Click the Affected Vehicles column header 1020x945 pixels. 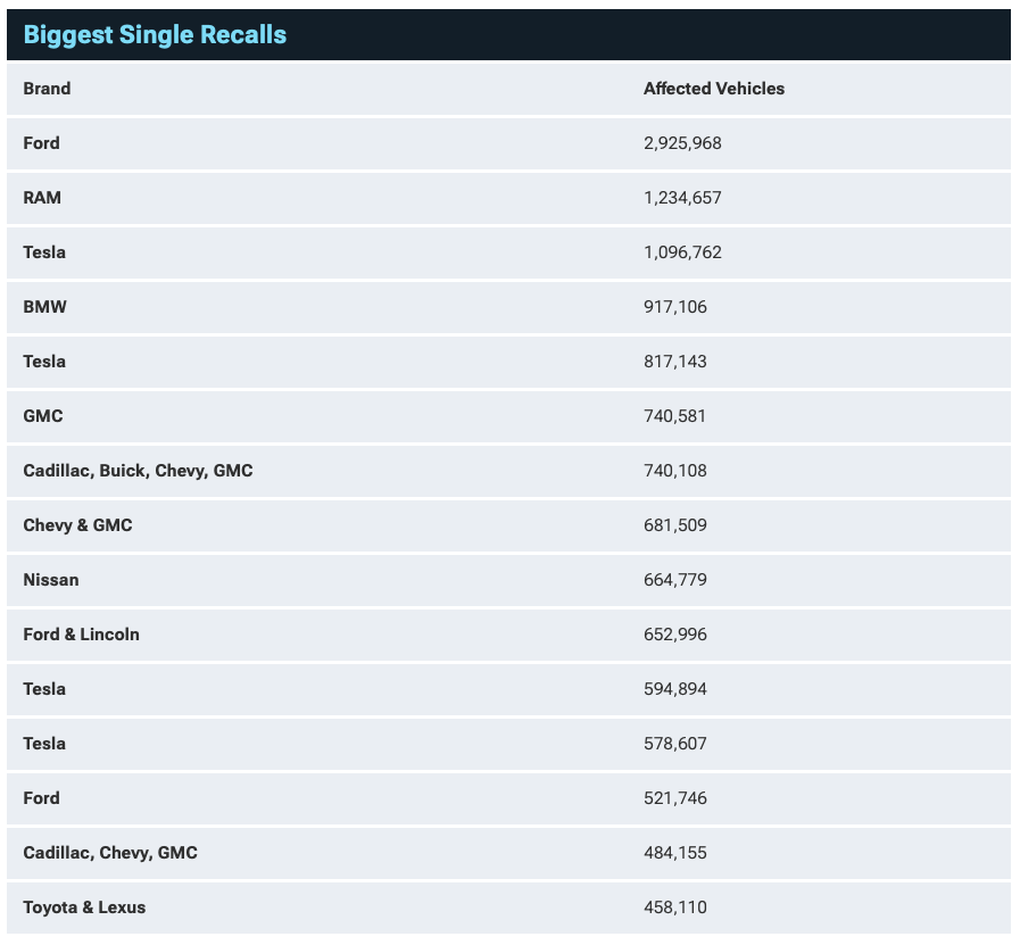coord(714,88)
